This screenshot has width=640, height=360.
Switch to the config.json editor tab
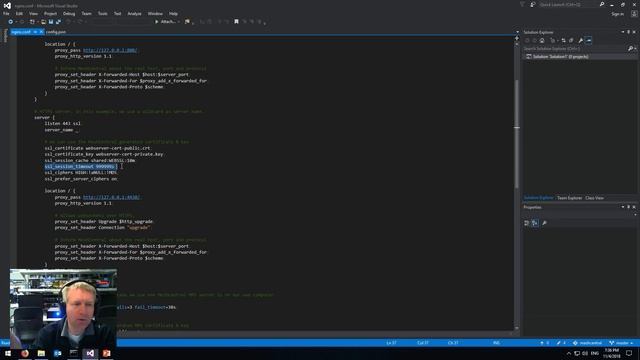click(56, 32)
